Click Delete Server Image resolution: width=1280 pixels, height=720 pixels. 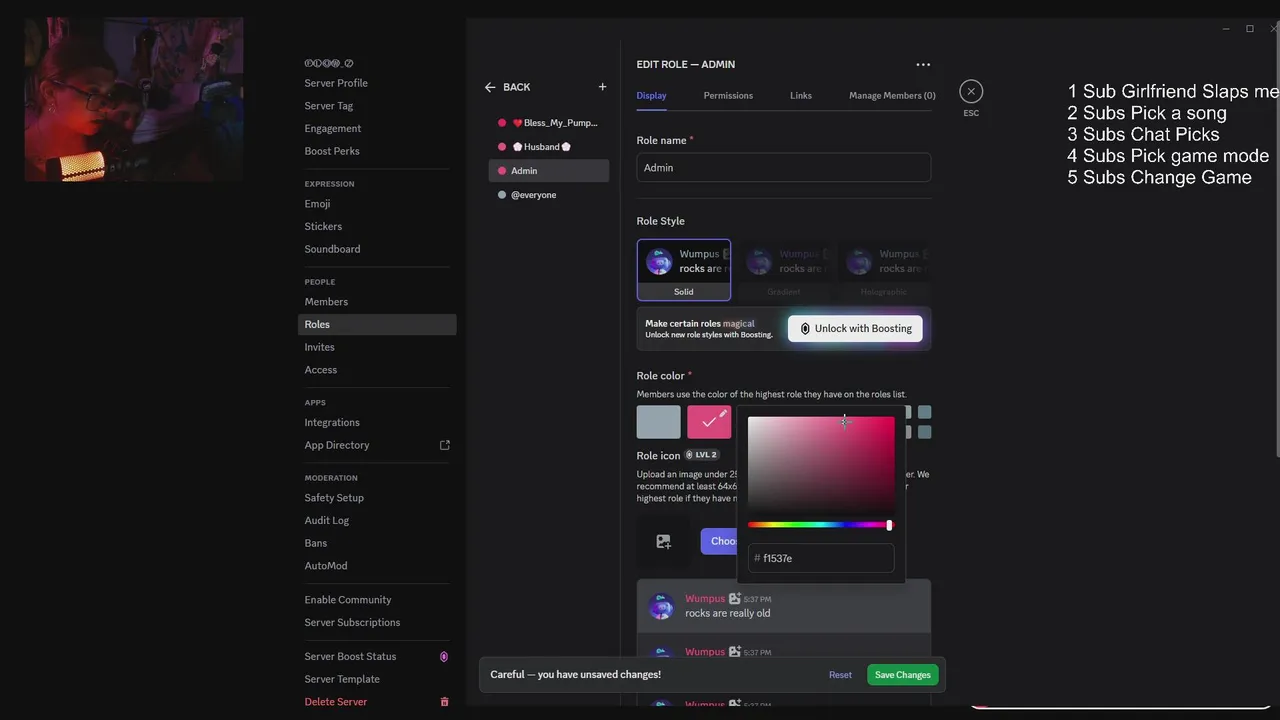[336, 702]
